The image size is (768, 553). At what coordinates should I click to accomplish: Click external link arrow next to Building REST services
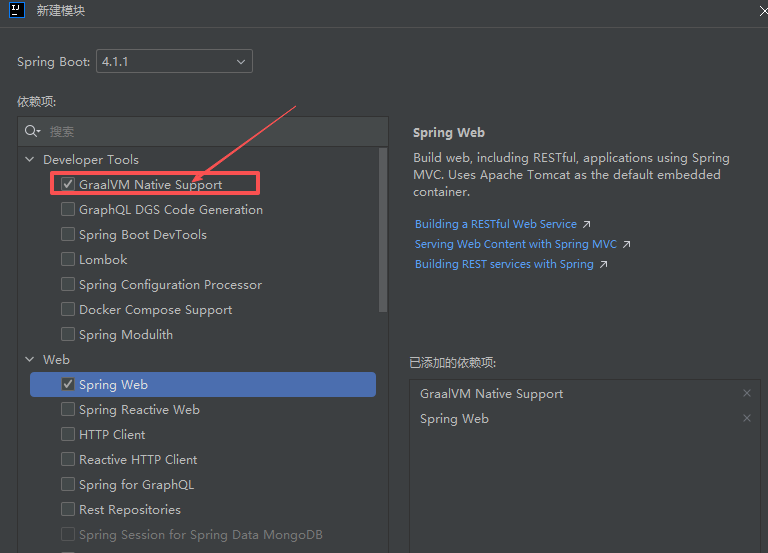(603, 264)
